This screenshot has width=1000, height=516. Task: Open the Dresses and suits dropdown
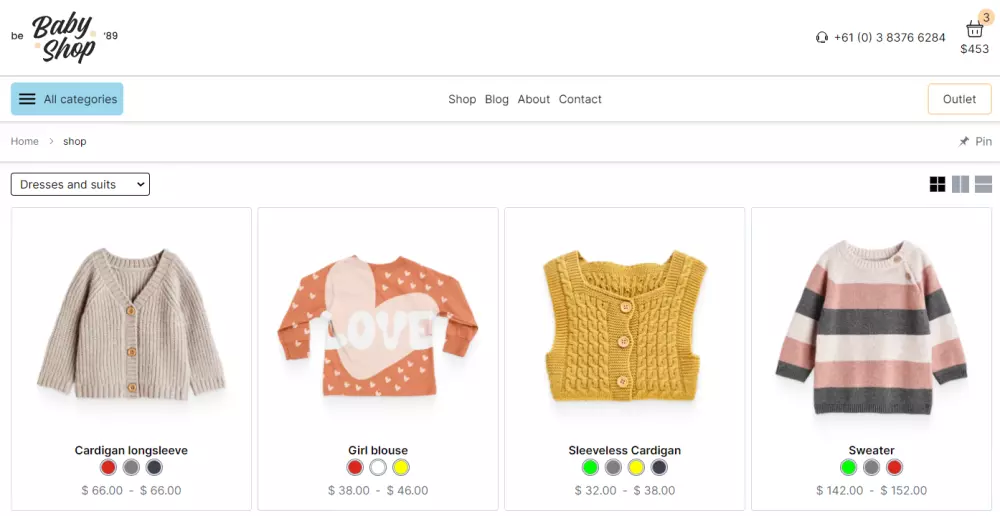point(80,184)
